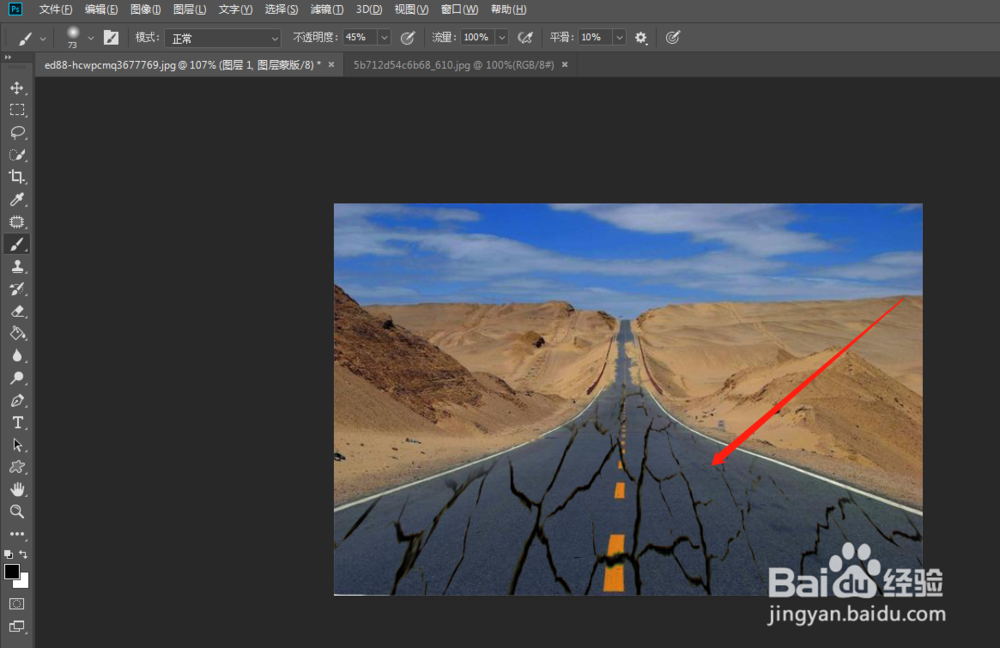
Task: Expand the opacity 45% slider arrow
Action: point(384,38)
